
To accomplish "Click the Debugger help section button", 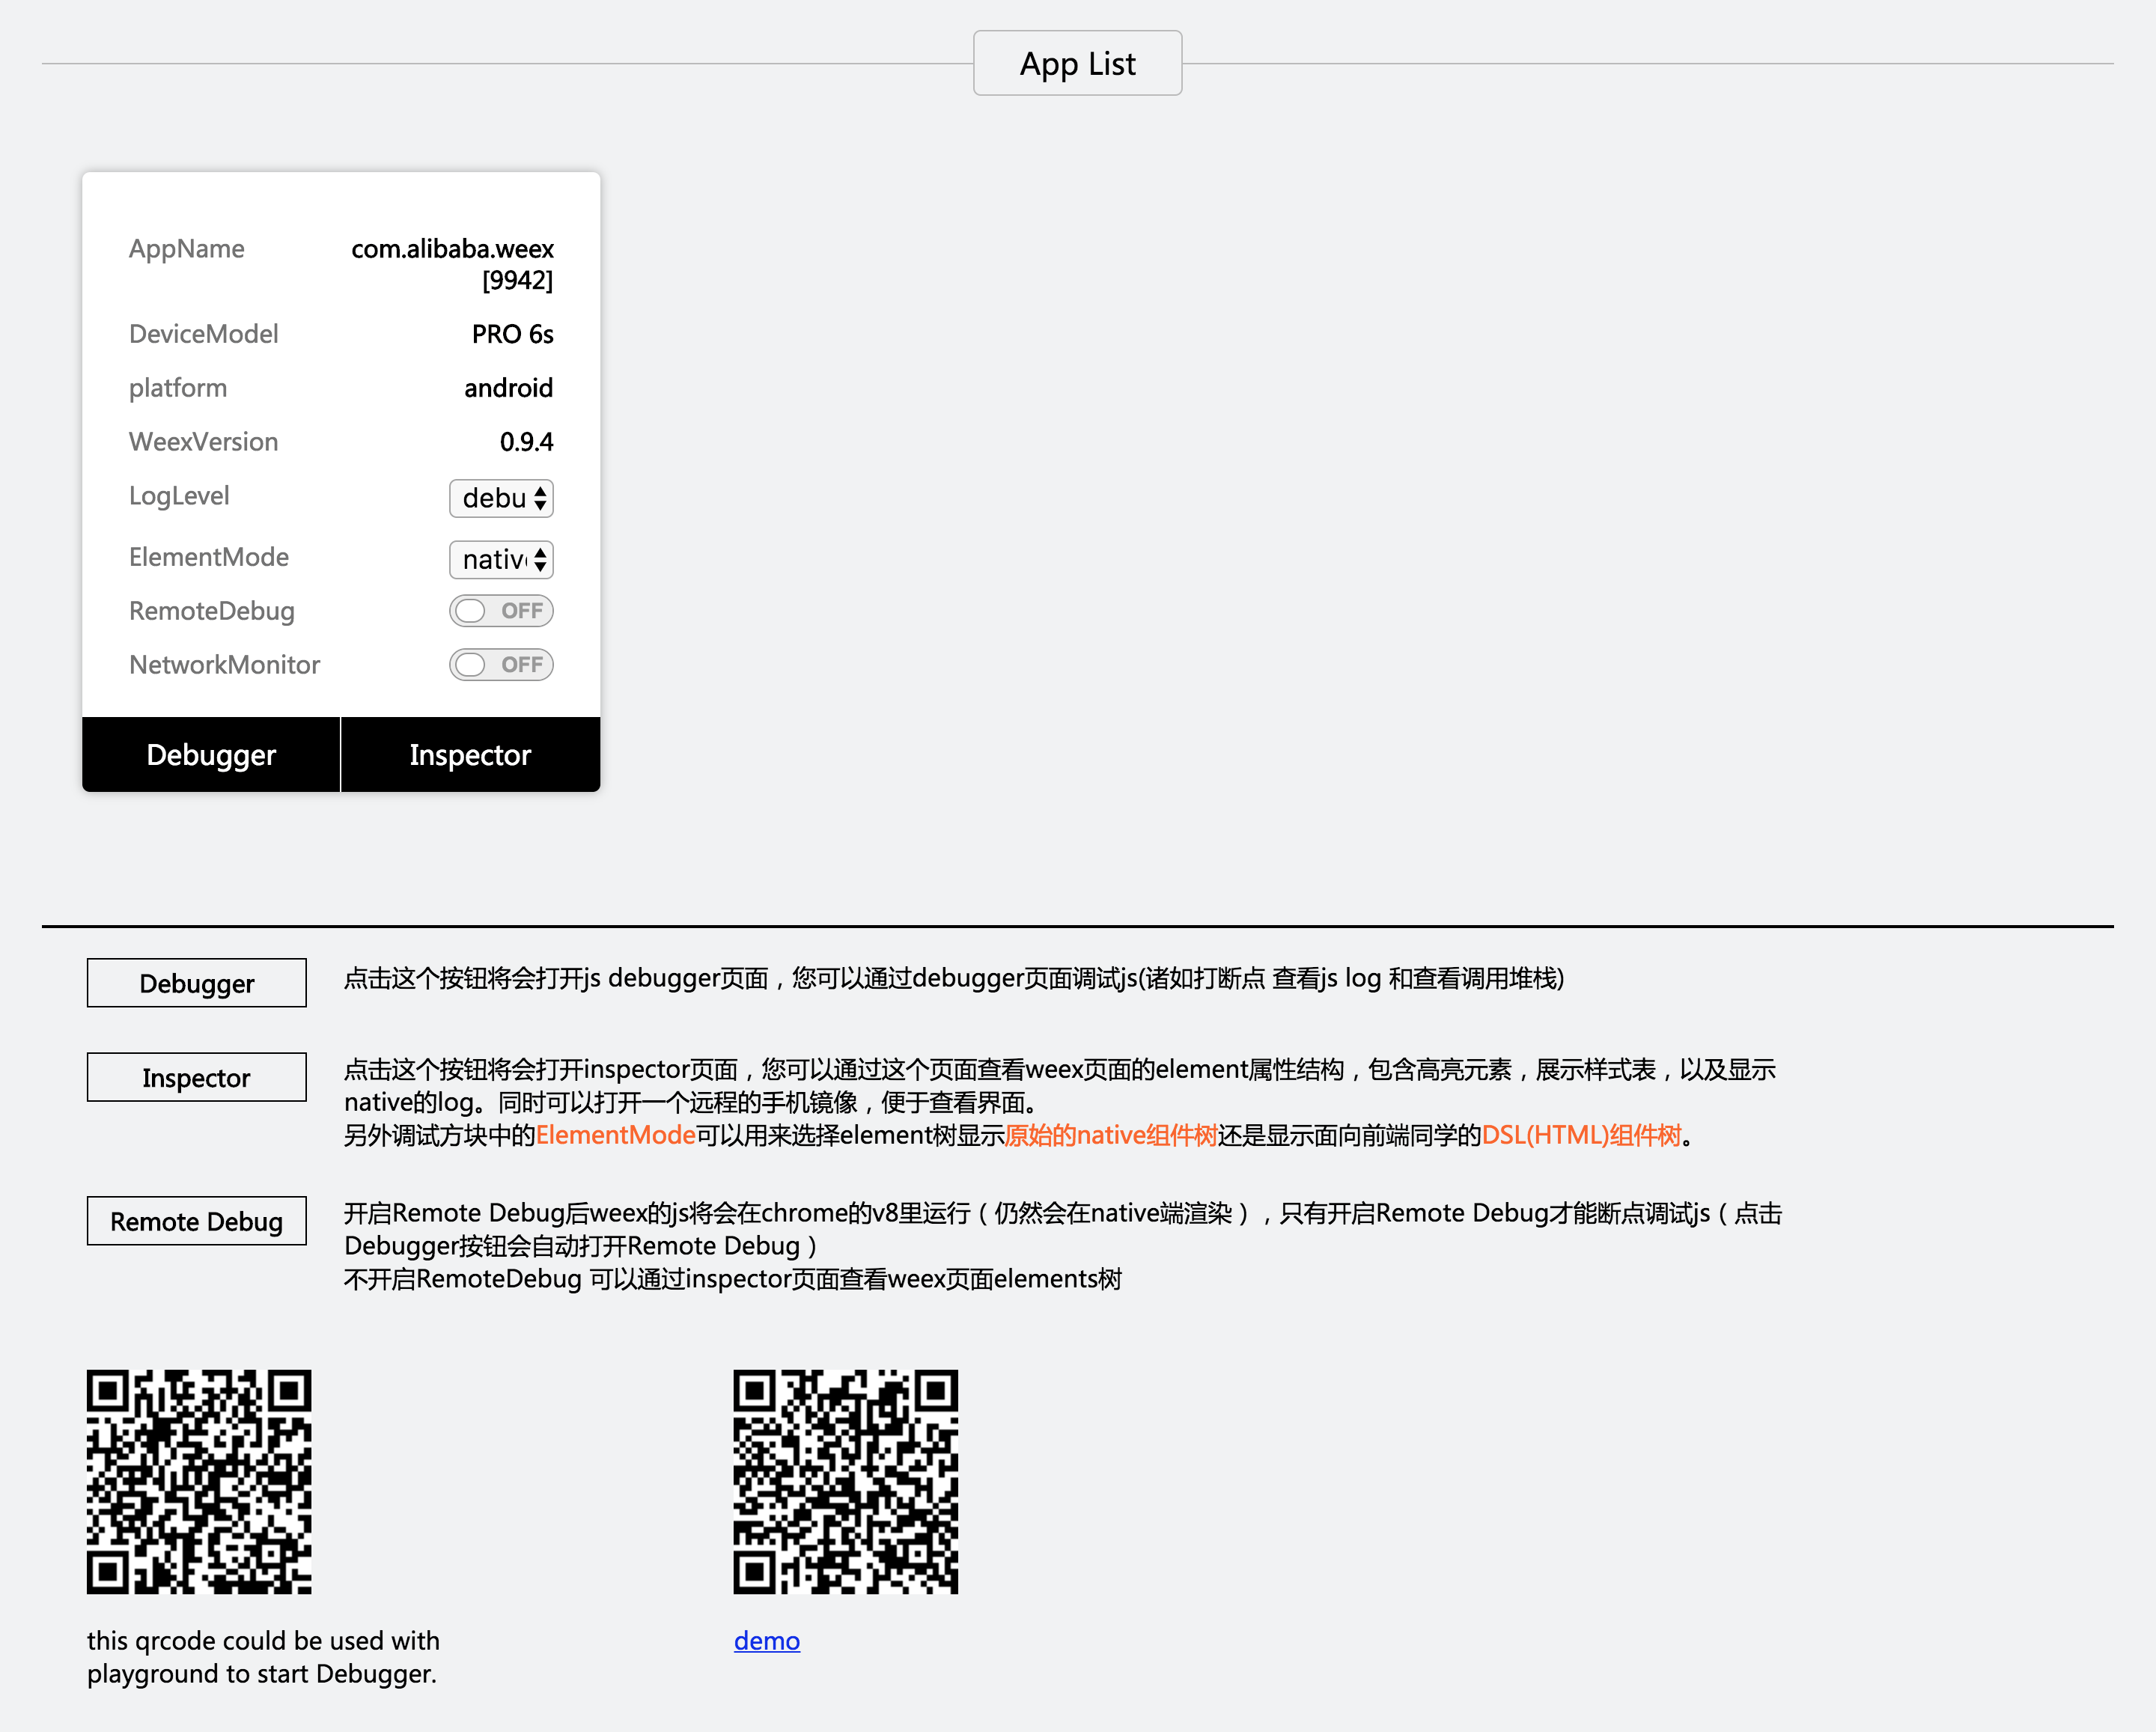I will pyautogui.click(x=197, y=983).
